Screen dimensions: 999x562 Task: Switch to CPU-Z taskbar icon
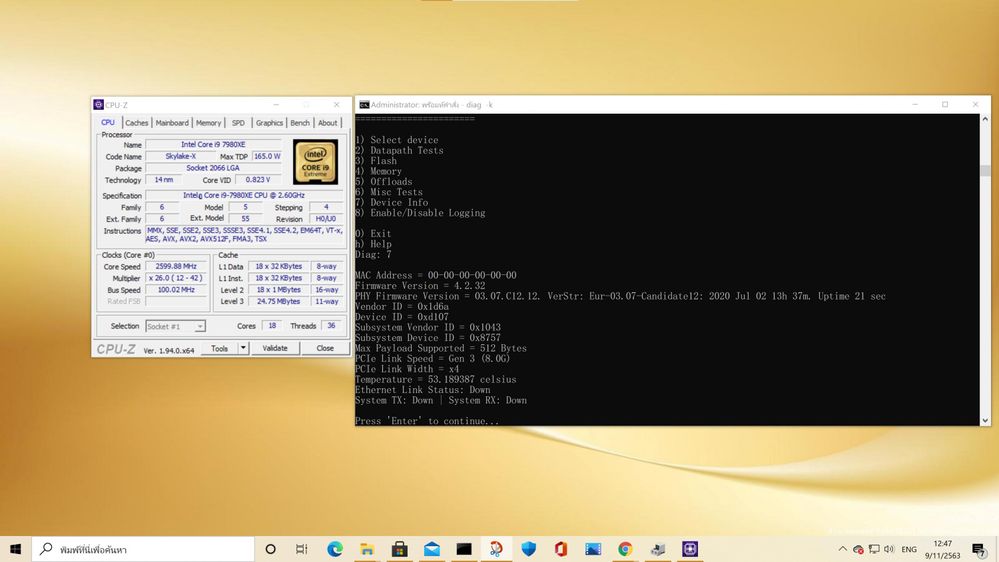pyautogui.click(x=690, y=549)
